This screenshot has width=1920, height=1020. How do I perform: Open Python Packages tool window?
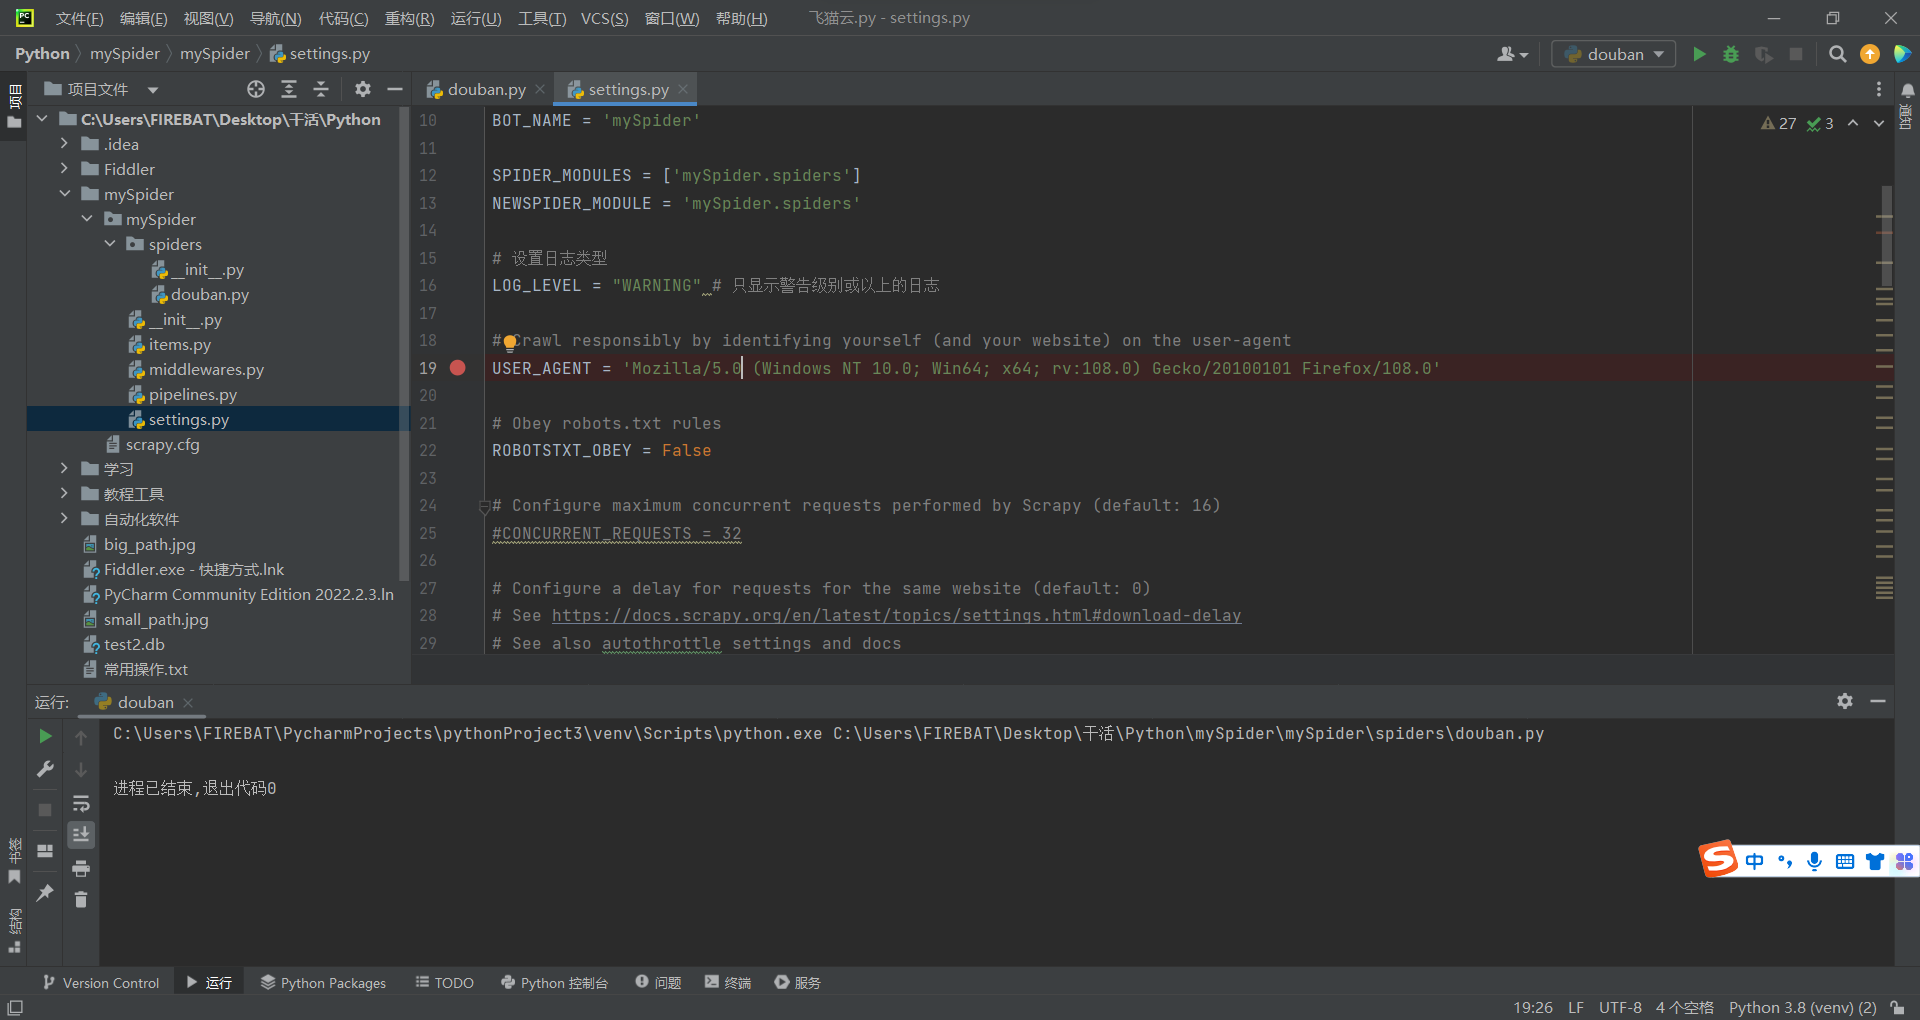[323, 983]
